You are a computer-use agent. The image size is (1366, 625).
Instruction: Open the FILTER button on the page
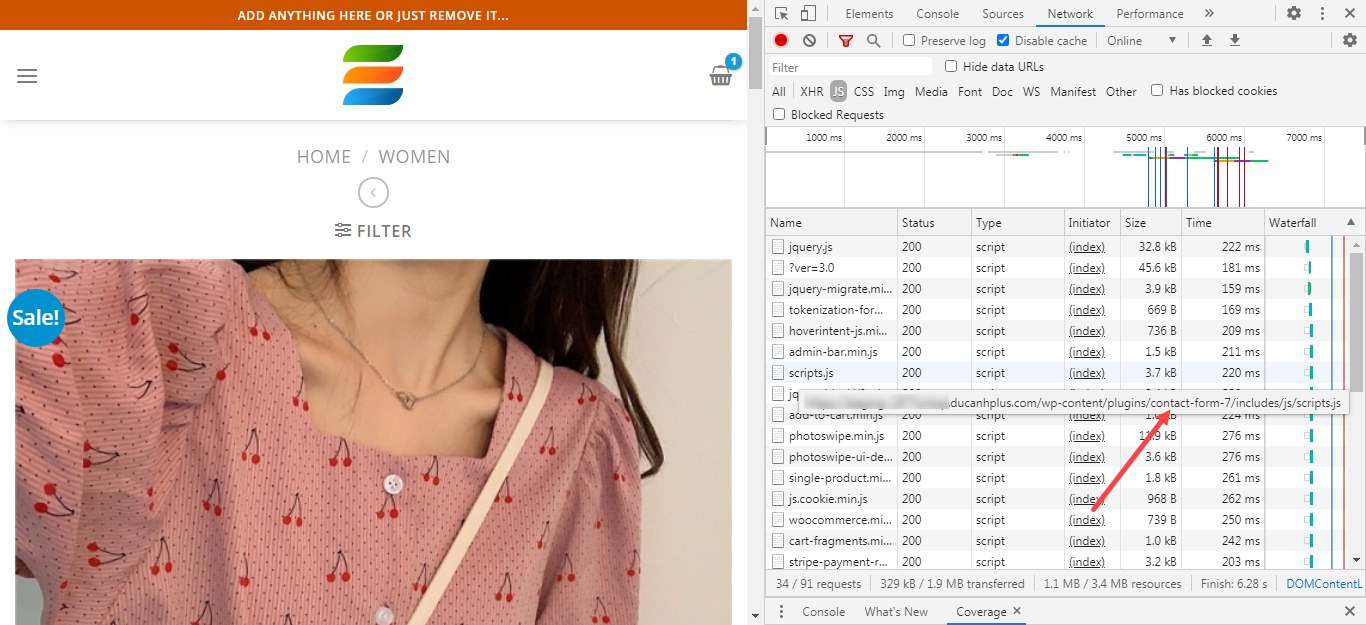click(x=373, y=231)
